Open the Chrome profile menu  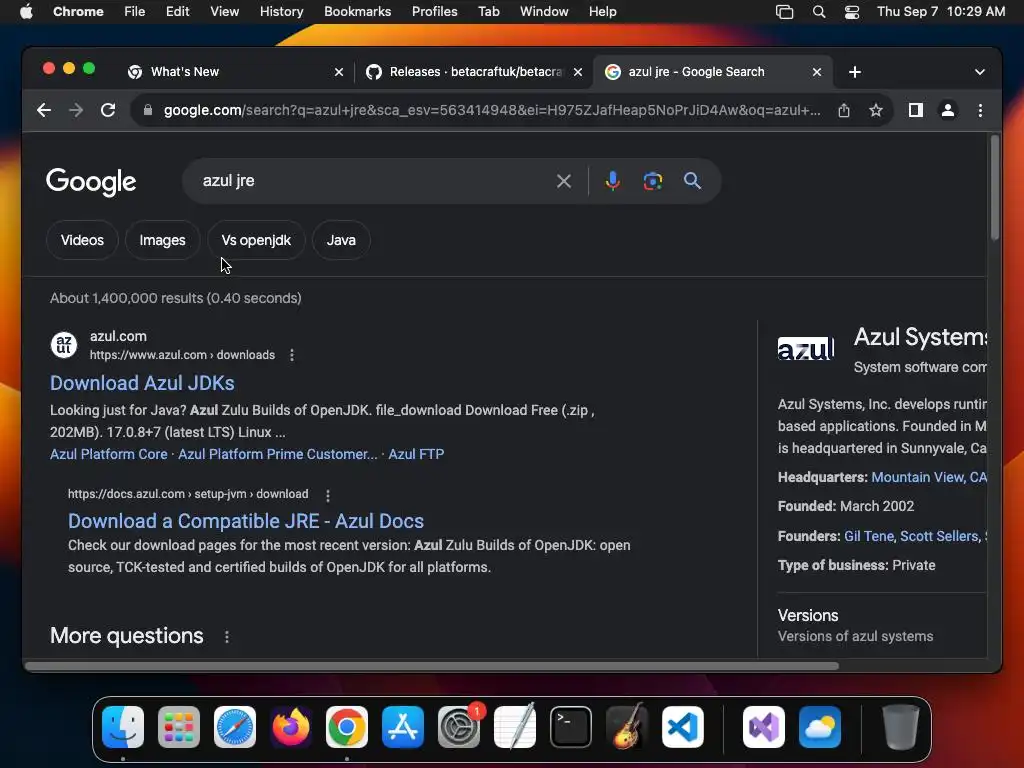tap(948, 110)
